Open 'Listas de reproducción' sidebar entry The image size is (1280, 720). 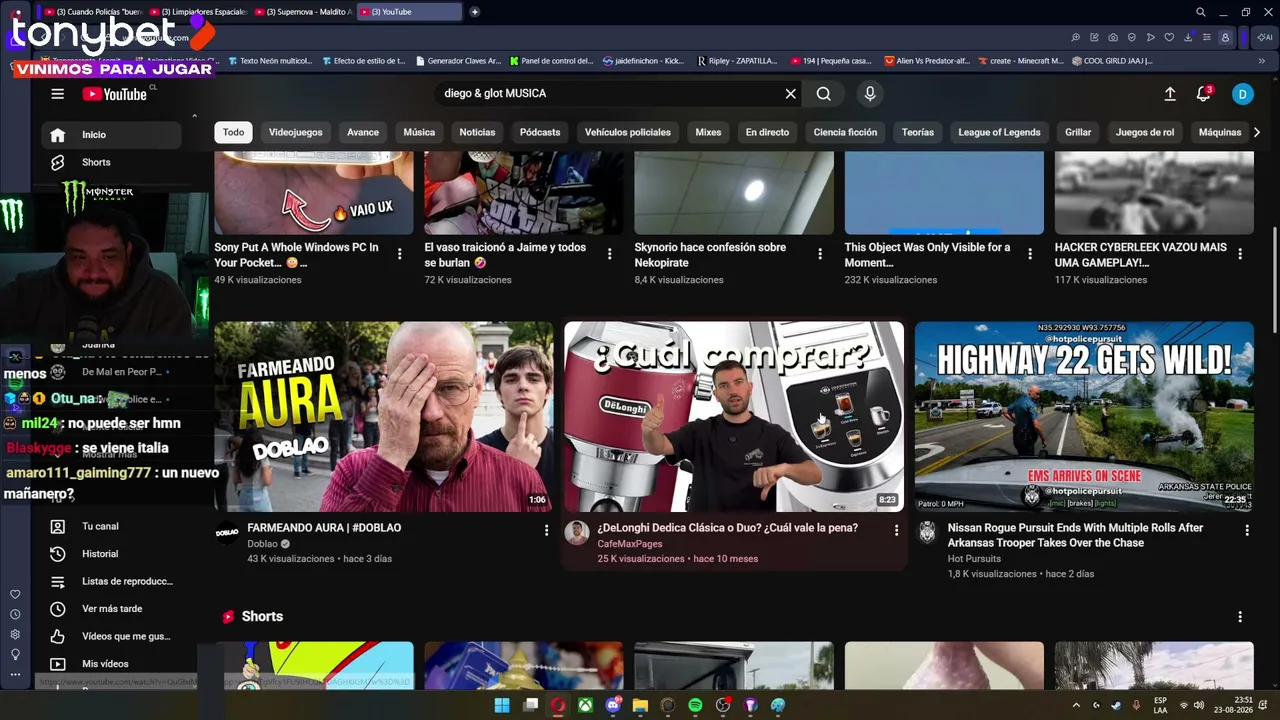(112, 581)
